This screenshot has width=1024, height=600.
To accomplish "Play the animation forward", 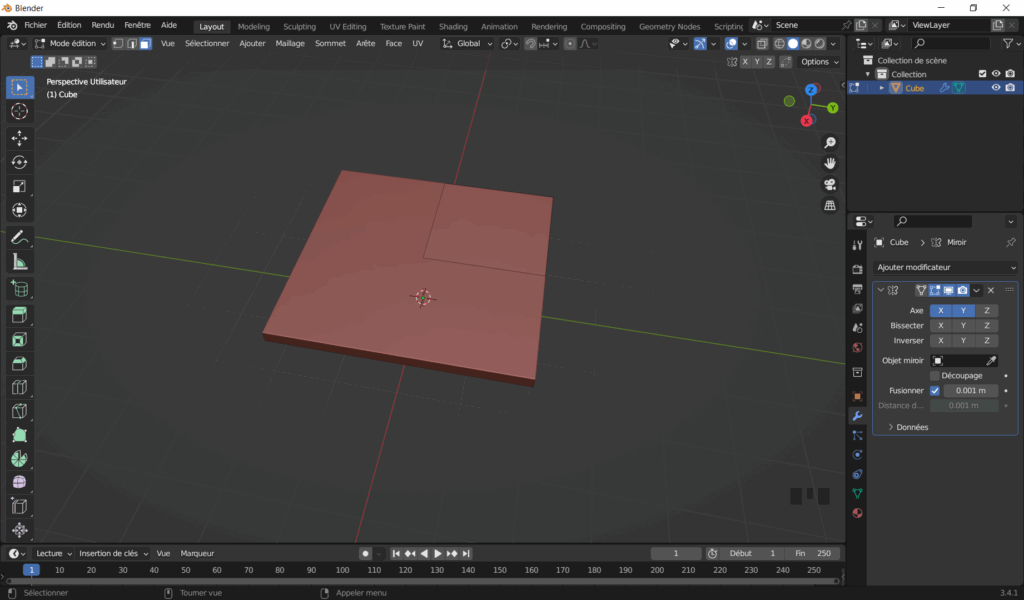I will click(438, 554).
